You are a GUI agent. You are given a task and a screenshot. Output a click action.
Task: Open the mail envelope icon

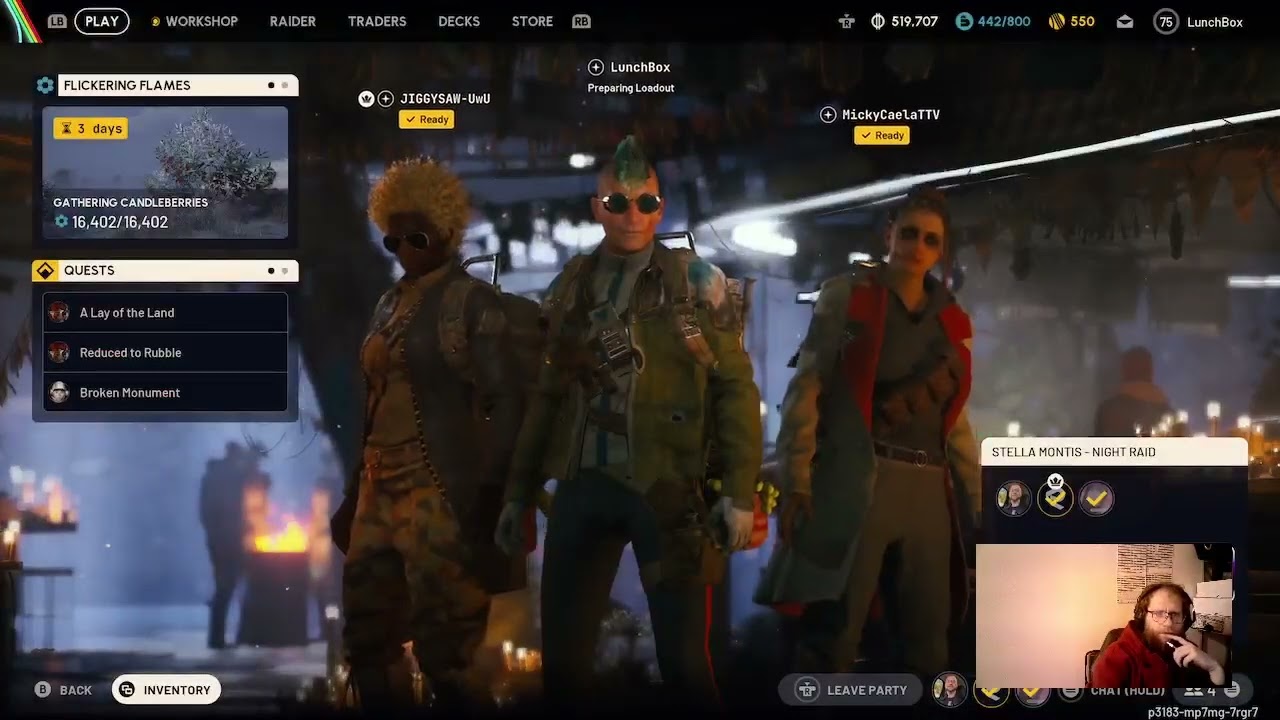point(1125,22)
